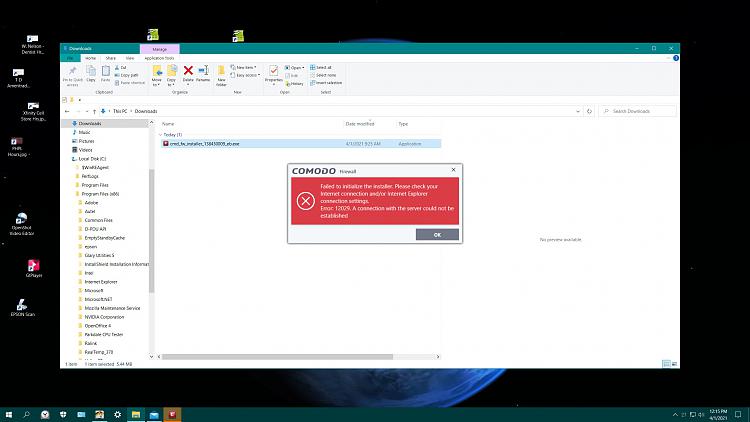This screenshot has width=750, height=422.
Task: Click Select all in ribbon
Action: (321, 67)
